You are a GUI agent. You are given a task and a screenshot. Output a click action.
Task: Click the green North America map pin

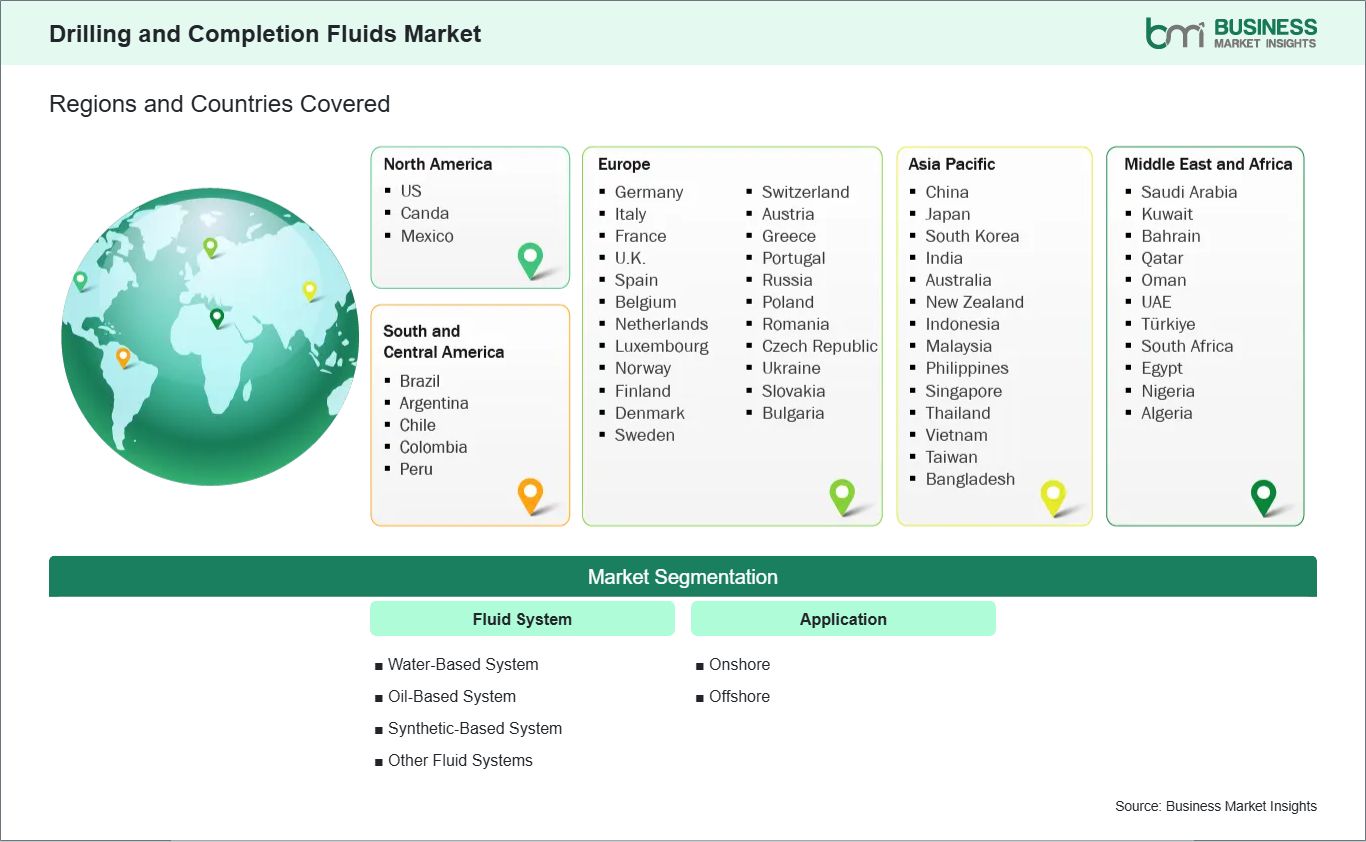click(x=529, y=260)
